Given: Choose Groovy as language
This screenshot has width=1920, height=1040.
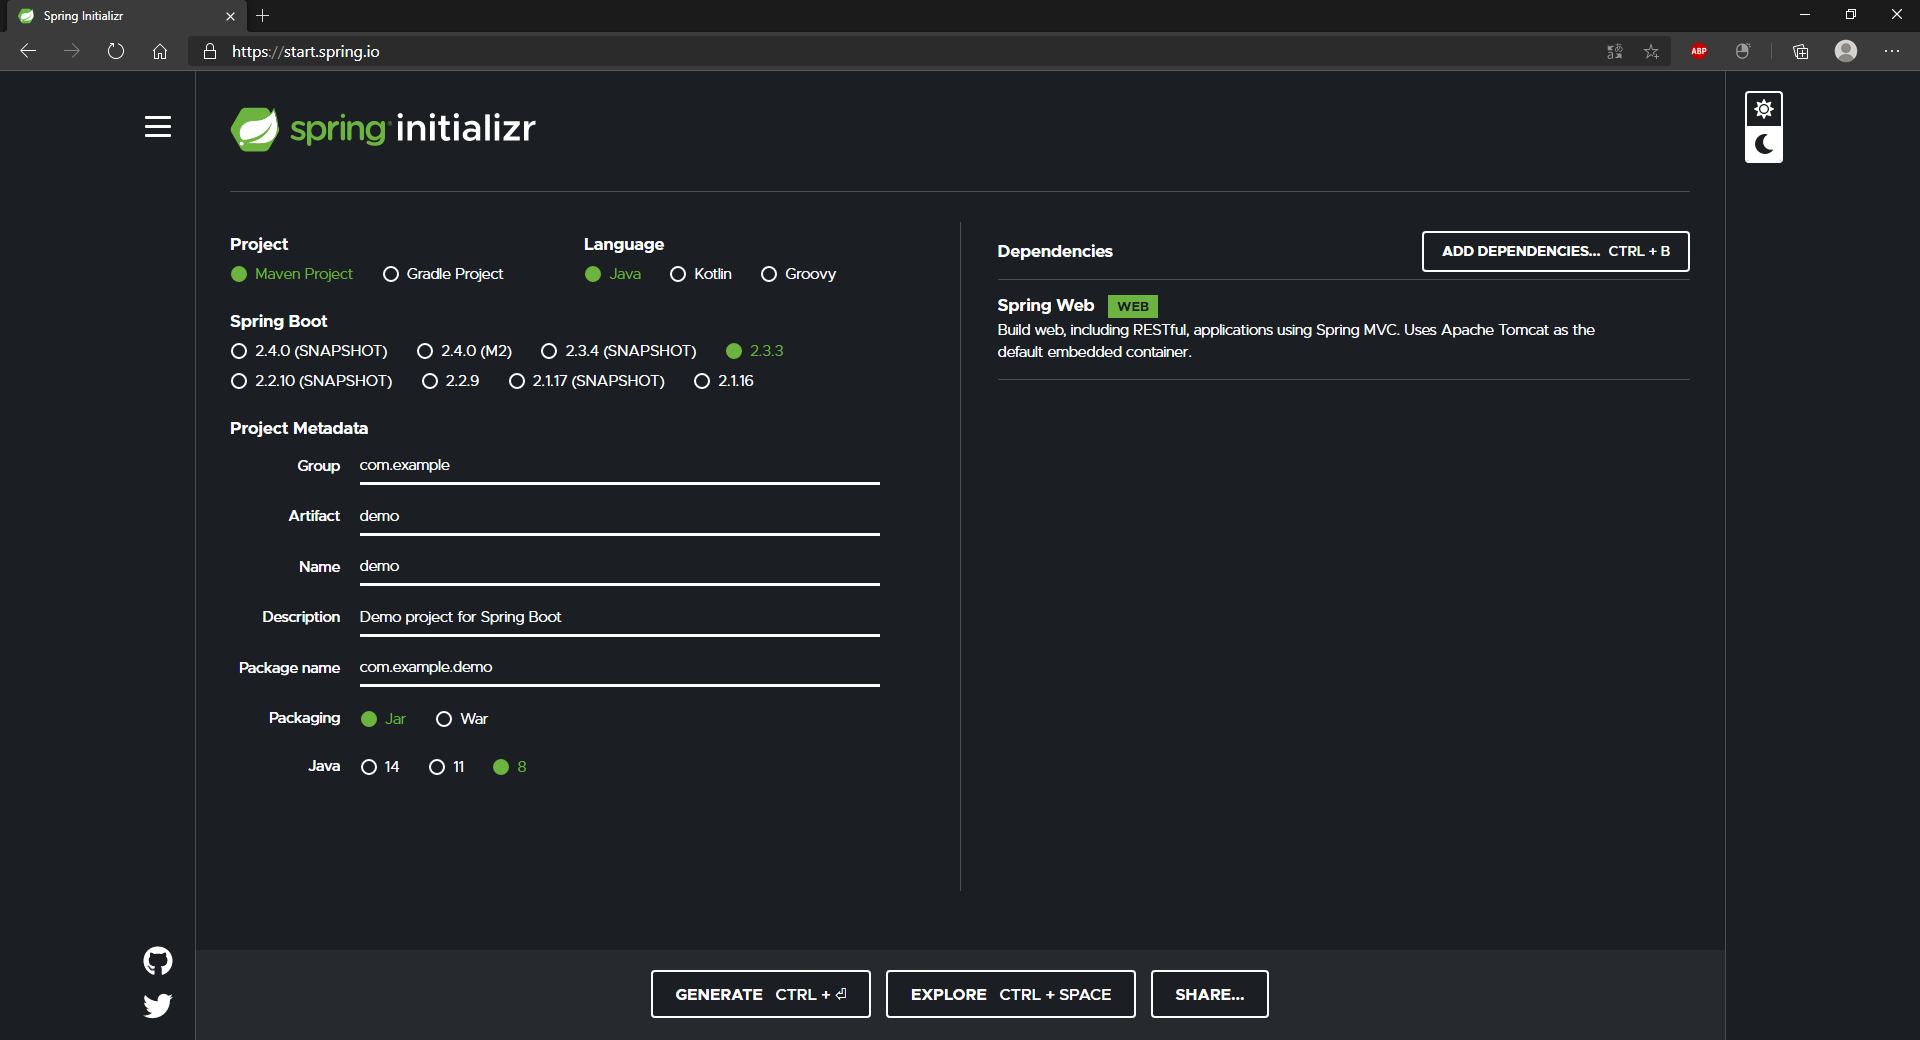Looking at the screenshot, I should click(x=798, y=274).
